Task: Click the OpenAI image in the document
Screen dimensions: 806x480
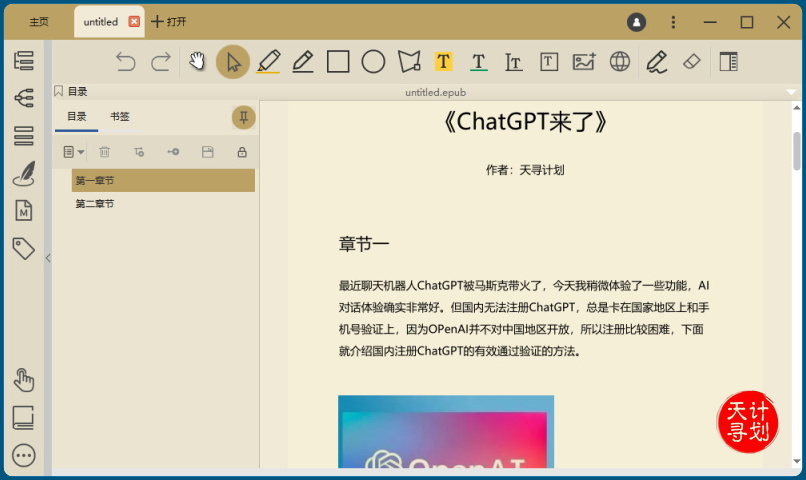Action: [446, 432]
